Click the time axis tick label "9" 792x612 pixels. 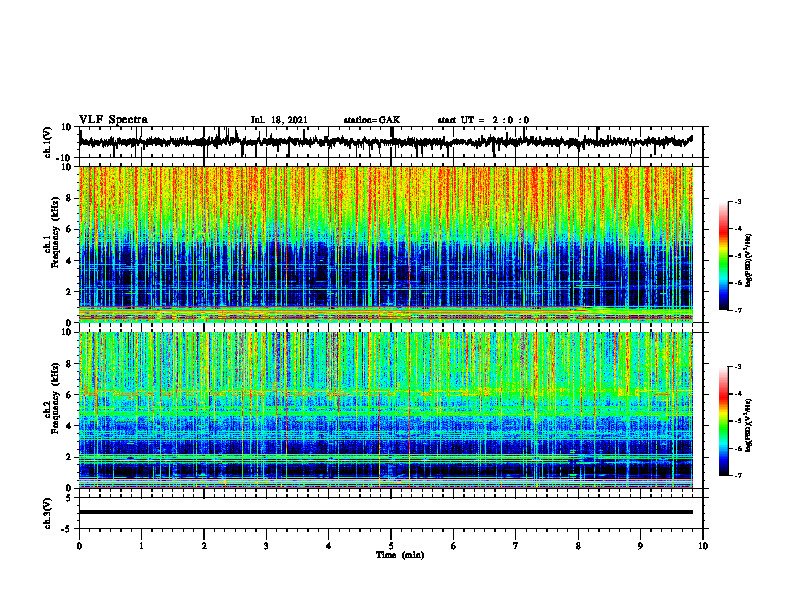pyautogui.click(x=640, y=546)
